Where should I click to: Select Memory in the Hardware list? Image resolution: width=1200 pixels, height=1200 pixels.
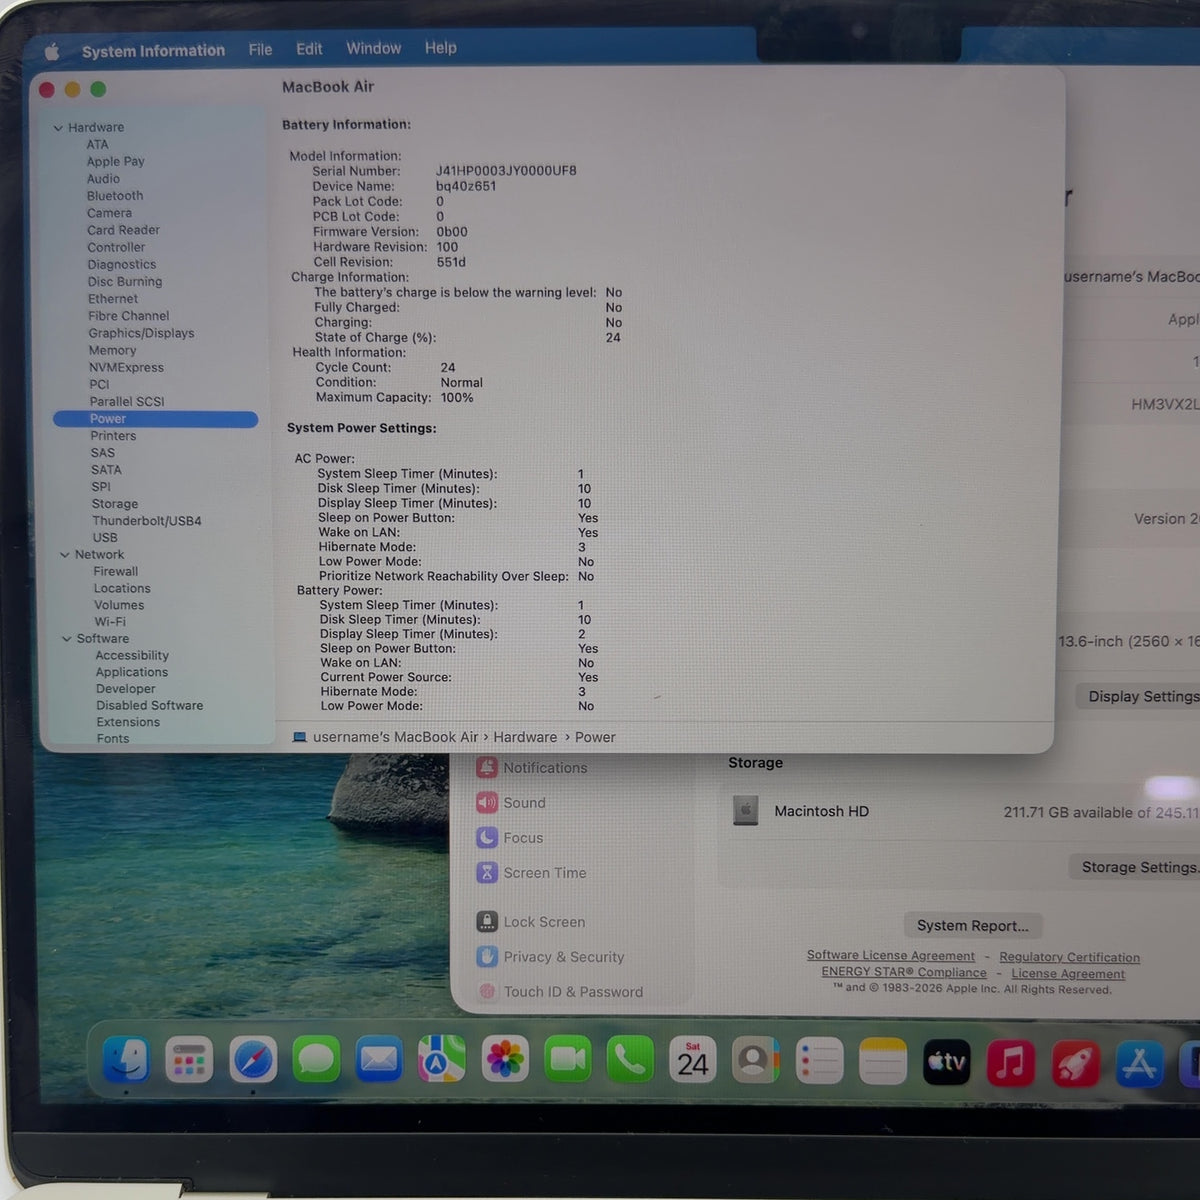(112, 350)
